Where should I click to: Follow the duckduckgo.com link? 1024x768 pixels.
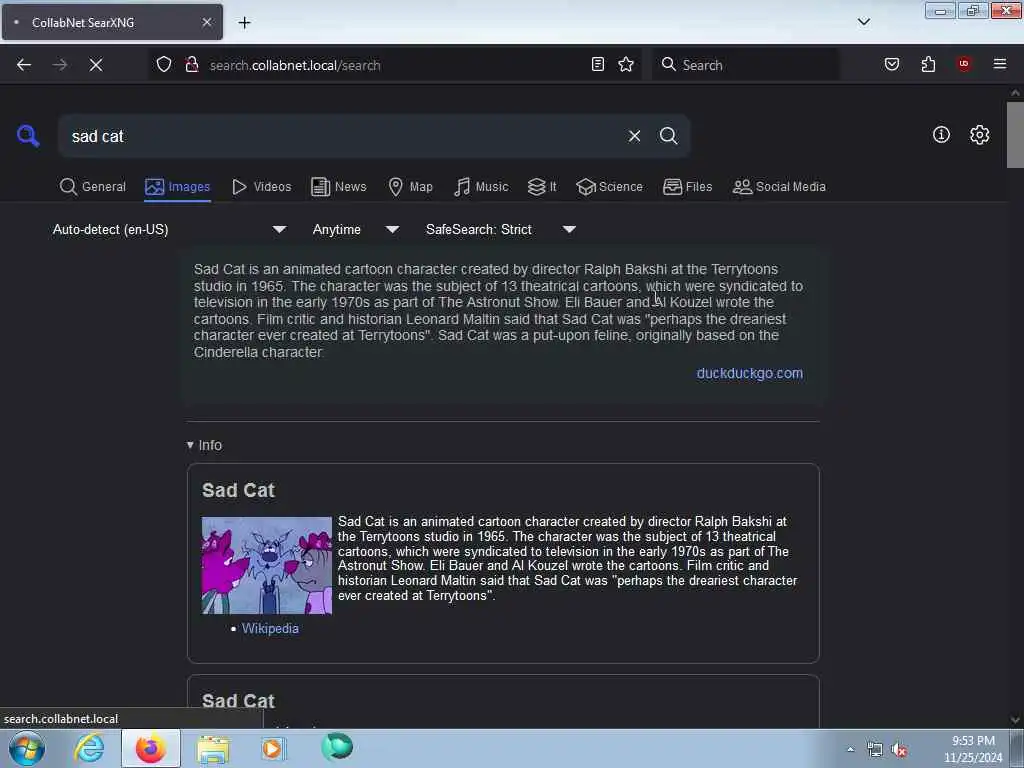[750, 373]
